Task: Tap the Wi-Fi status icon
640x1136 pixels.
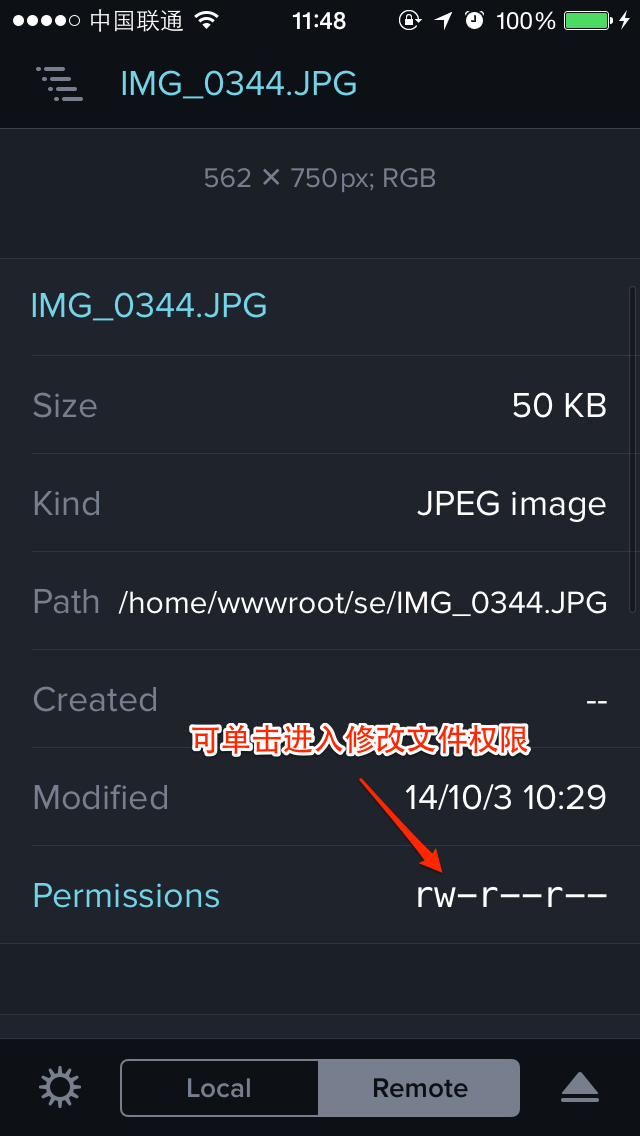Action: pyautogui.click(x=207, y=21)
